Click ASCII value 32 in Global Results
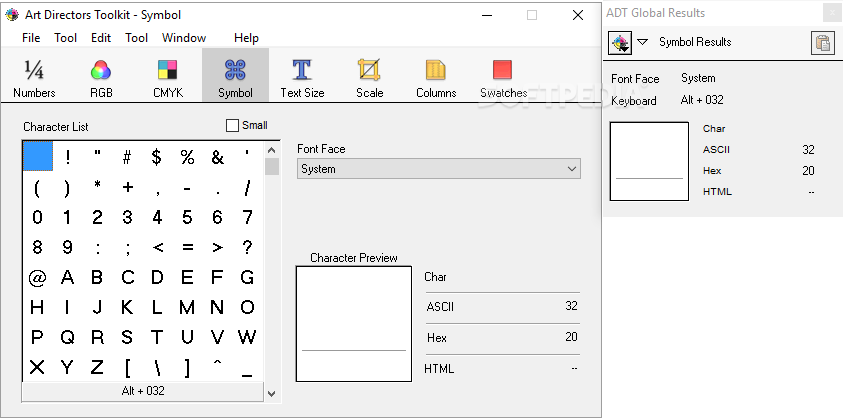Viewport: 843px width, 418px height. click(x=808, y=150)
